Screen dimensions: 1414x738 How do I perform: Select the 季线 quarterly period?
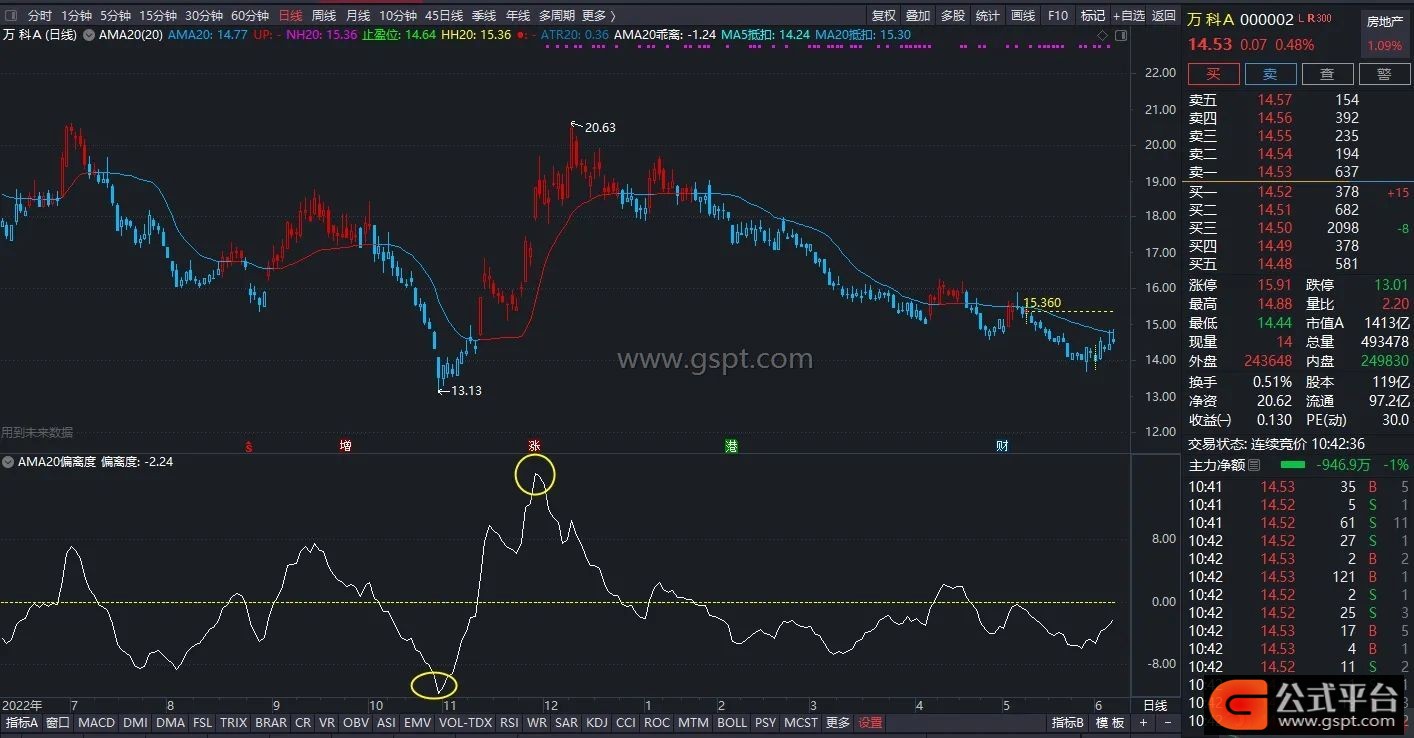[x=484, y=15]
